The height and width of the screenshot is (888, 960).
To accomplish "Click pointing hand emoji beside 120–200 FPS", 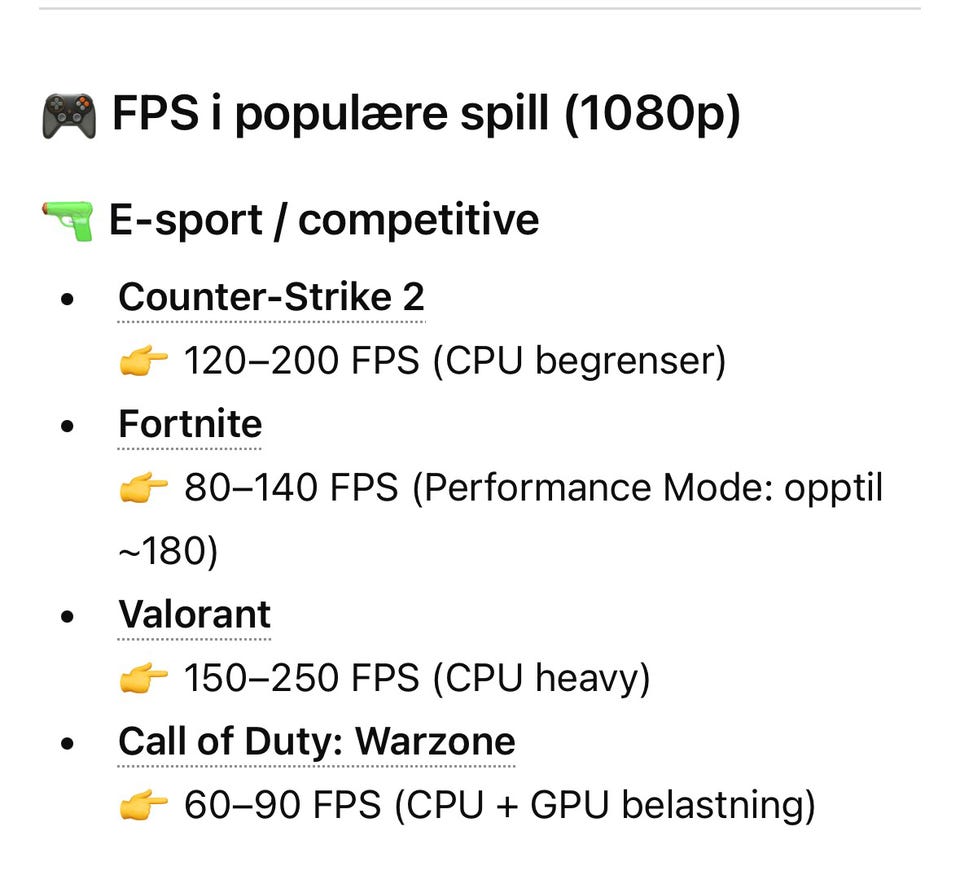I will pos(143,361).
